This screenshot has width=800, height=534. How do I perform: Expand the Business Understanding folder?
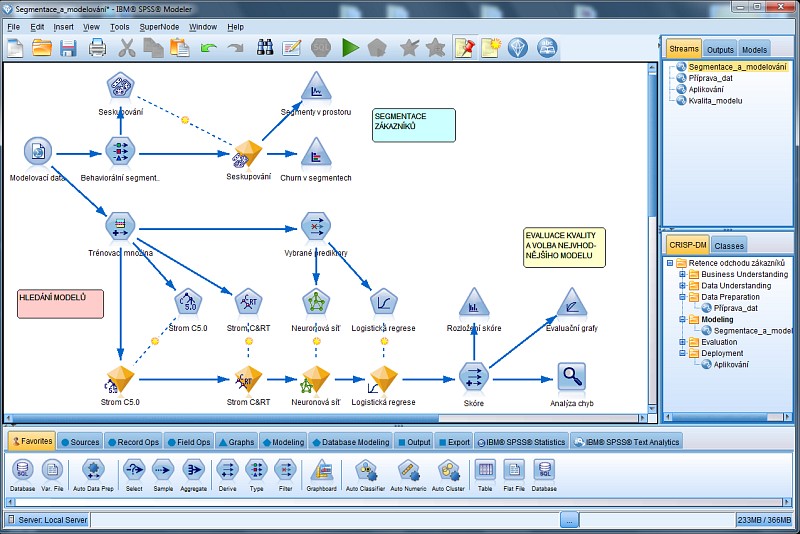[682, 274]
